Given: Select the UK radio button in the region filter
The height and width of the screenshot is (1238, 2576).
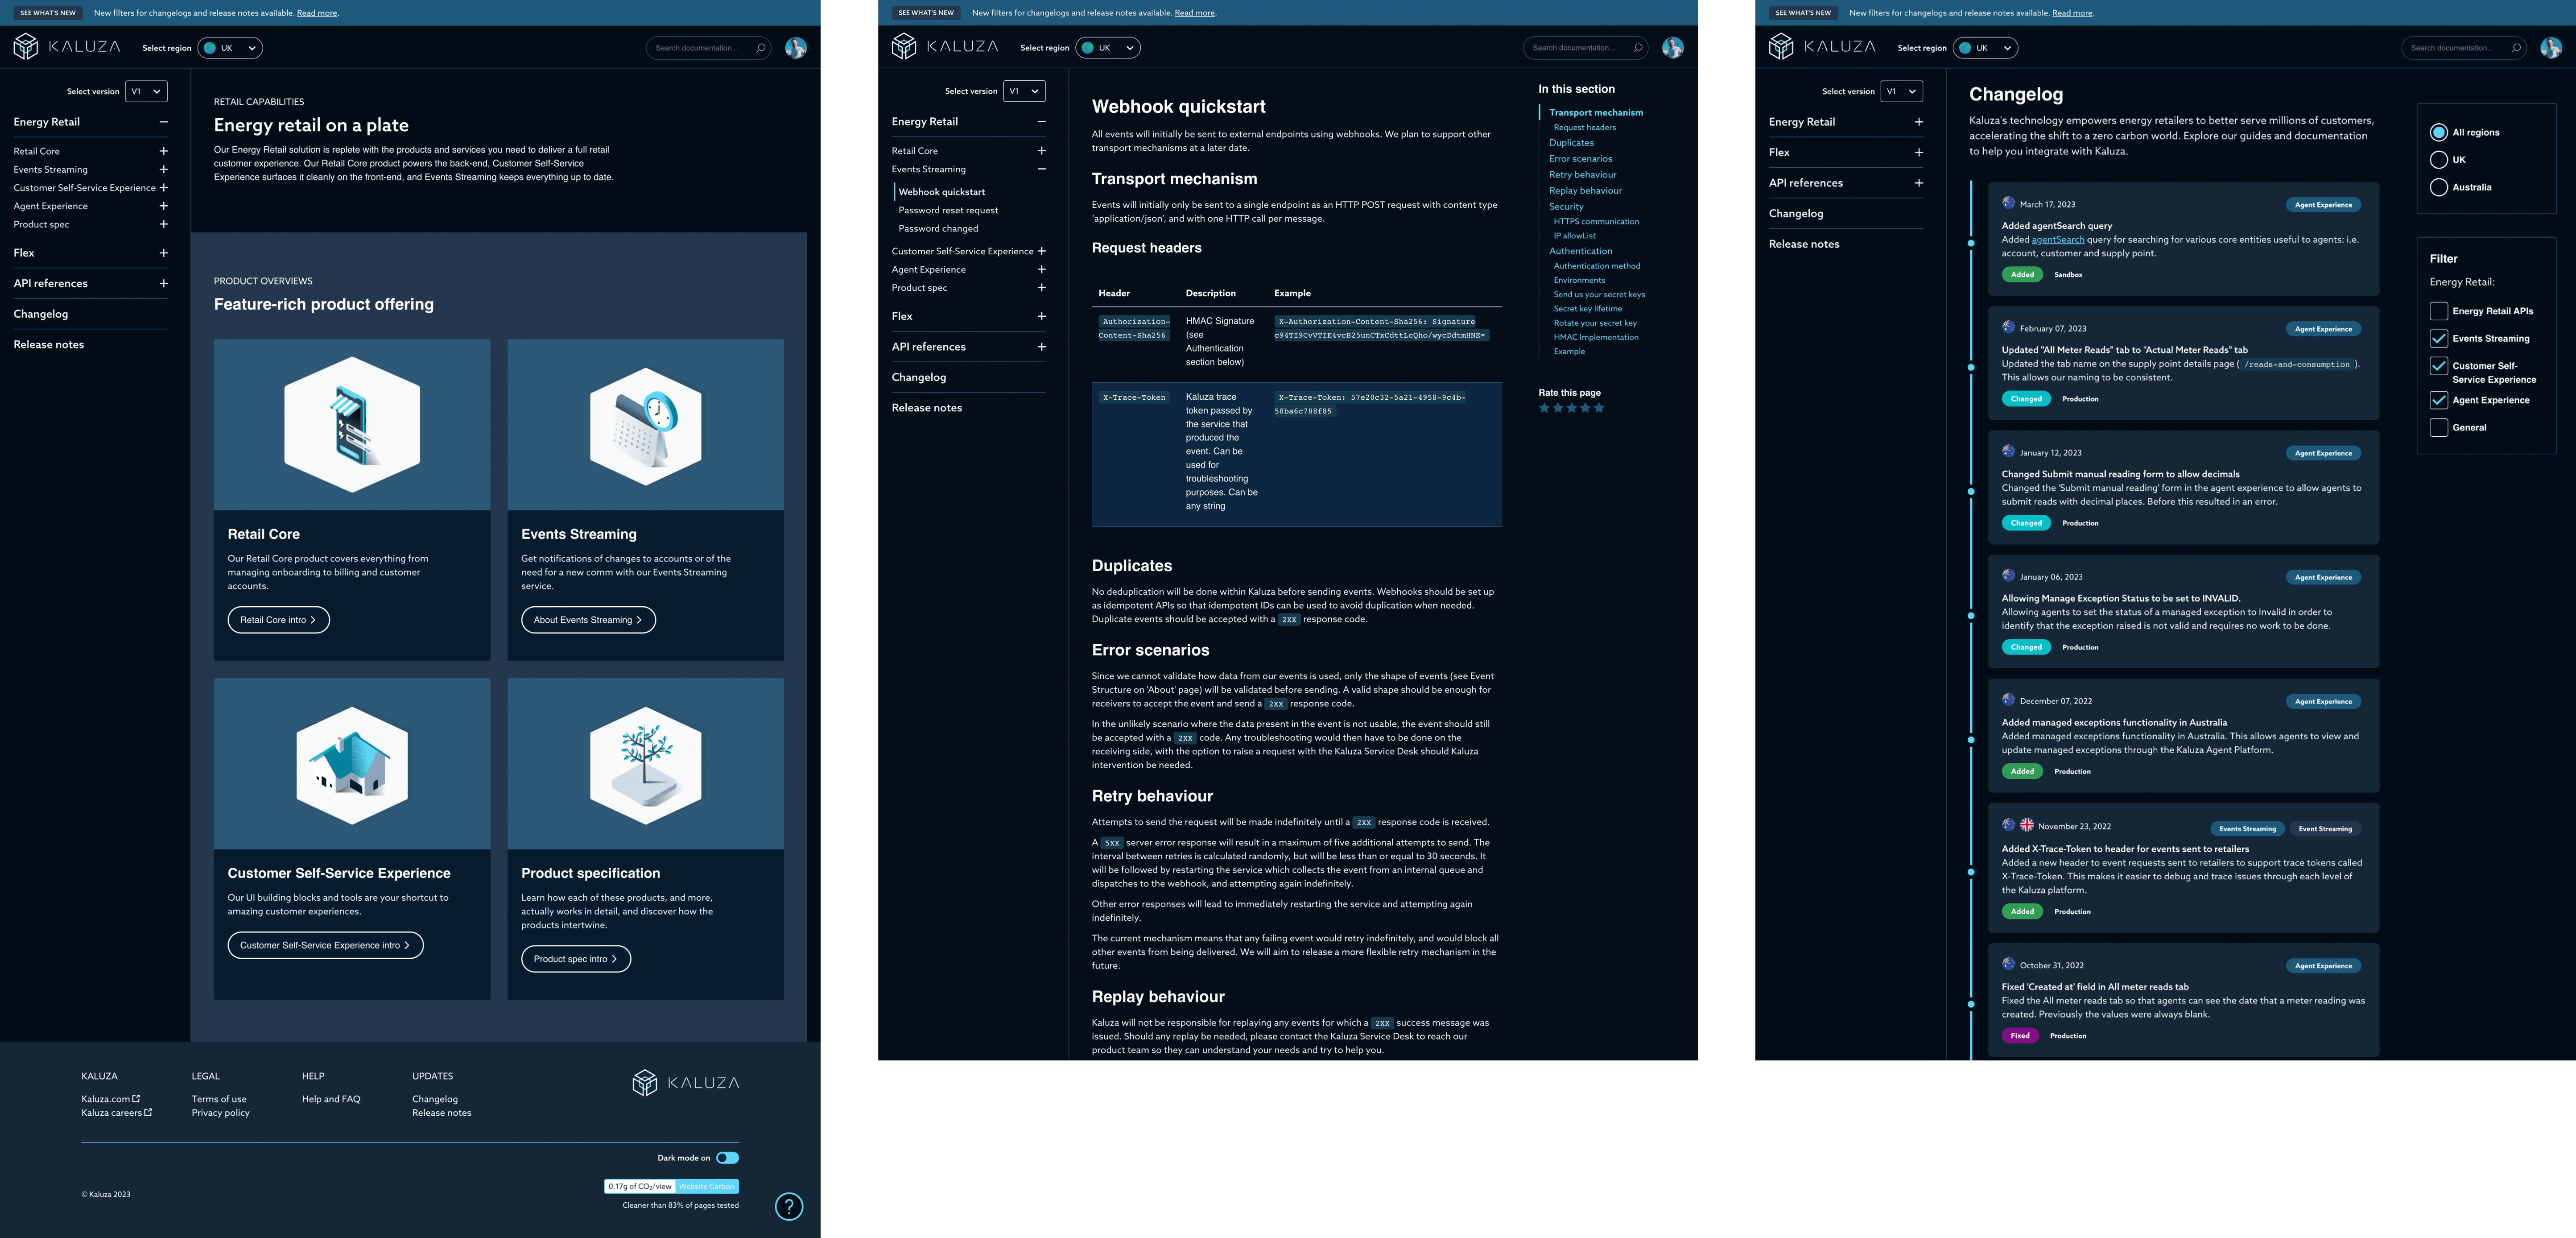Looking at the screenshot, I should [x=2439, y=160].
